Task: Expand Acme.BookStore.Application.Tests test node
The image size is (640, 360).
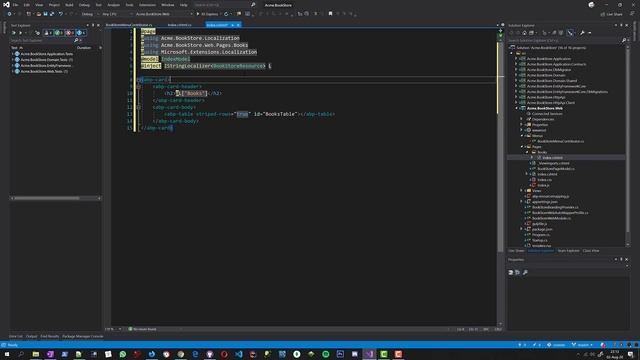Action: click(x=13, y=54)
